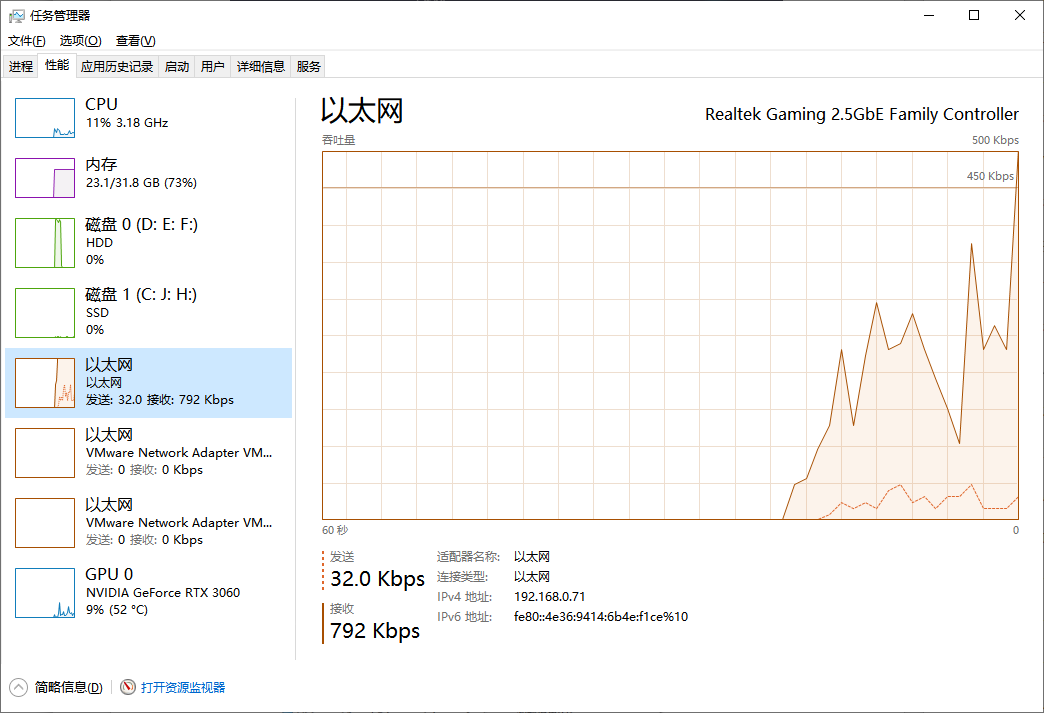This screenshot has width=1044, height=713.
Task: Switch to the 用户 tab
Action: click(x=212, y=67)
